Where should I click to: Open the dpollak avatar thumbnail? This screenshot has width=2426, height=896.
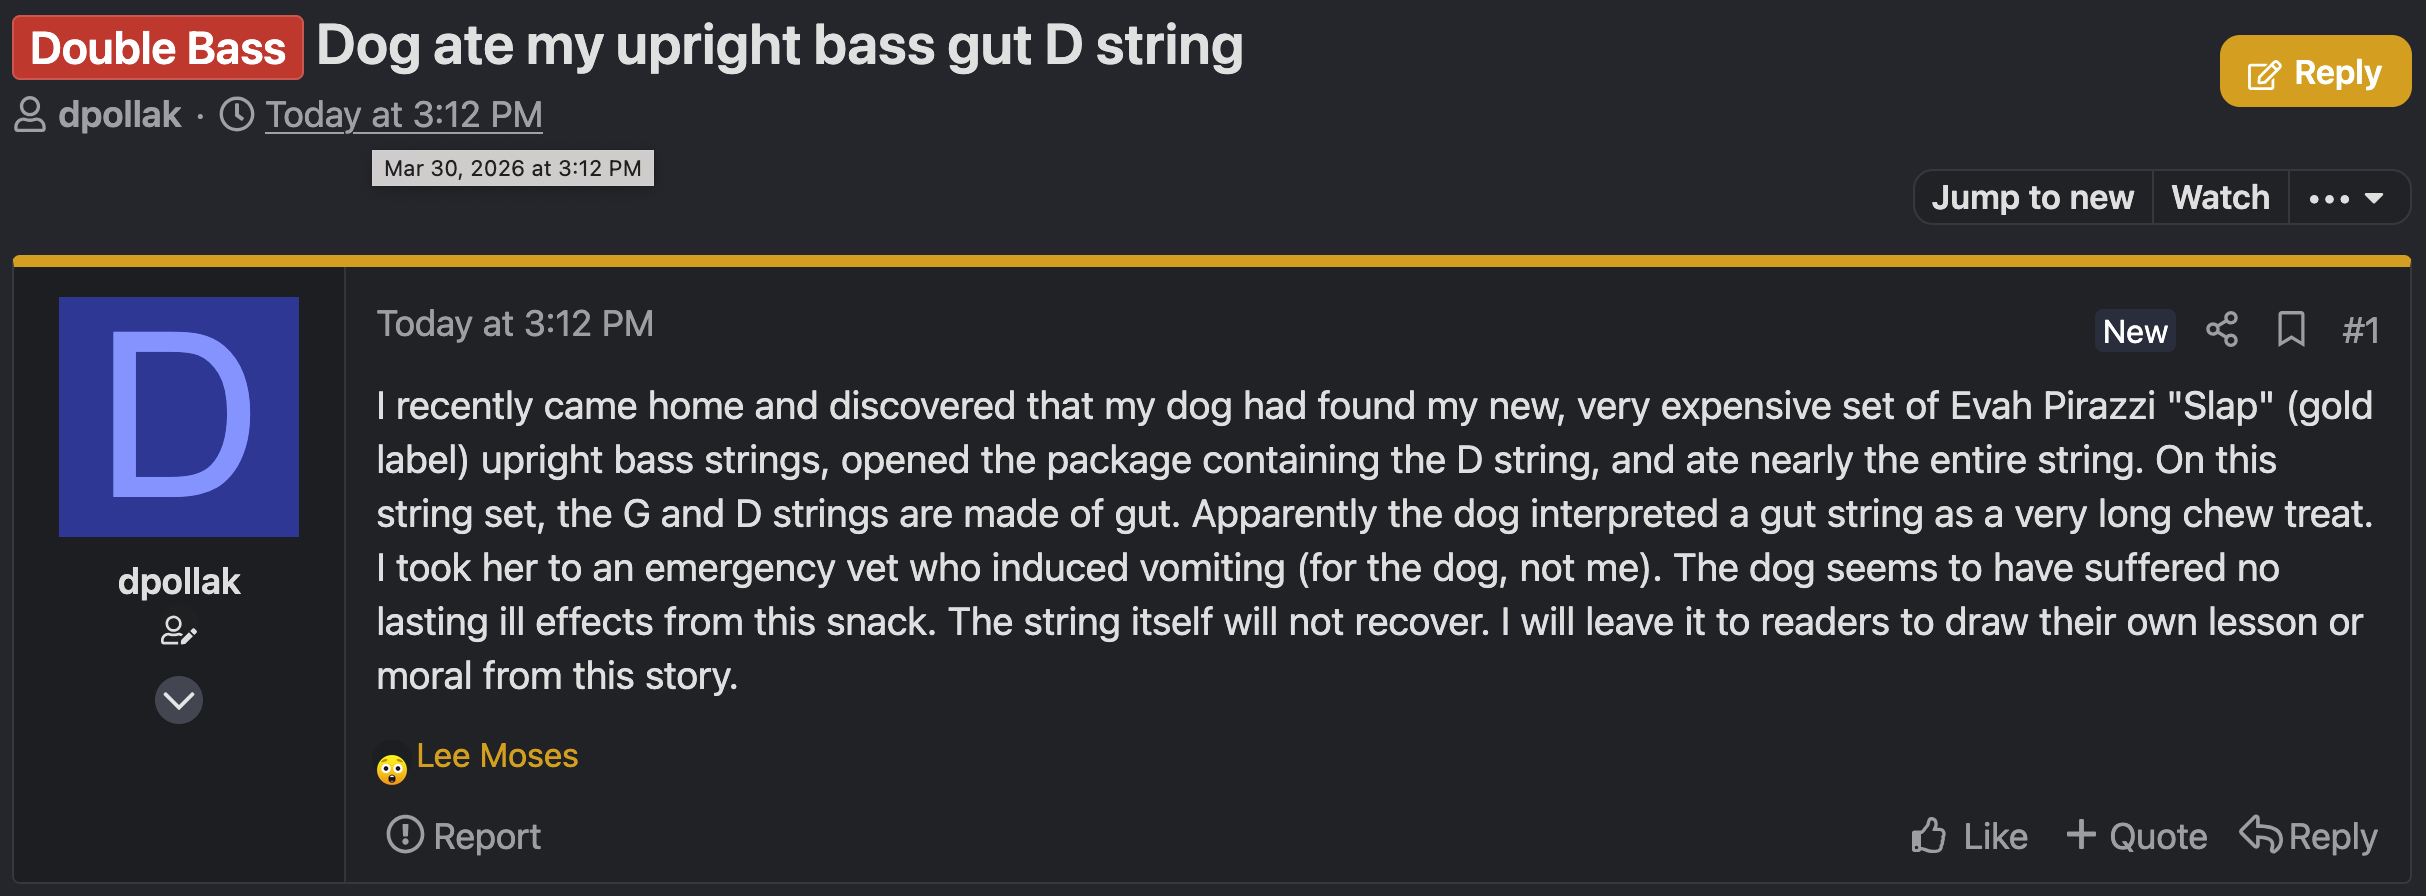[179, 417]
